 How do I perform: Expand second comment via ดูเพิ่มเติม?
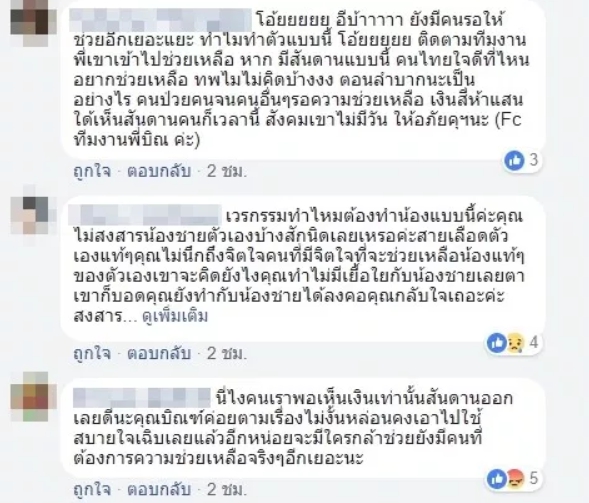pos(175,317)
